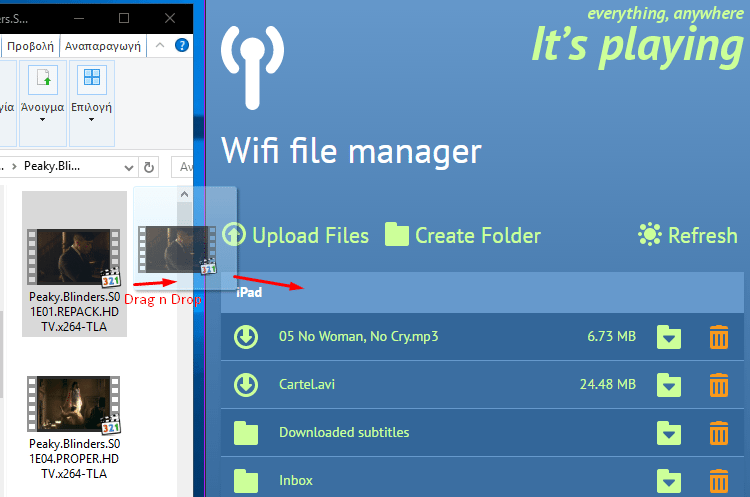750x497 pixels.
Task: Expand the Άνοιγμα dropdown arrow
Action: click(43, 120)
